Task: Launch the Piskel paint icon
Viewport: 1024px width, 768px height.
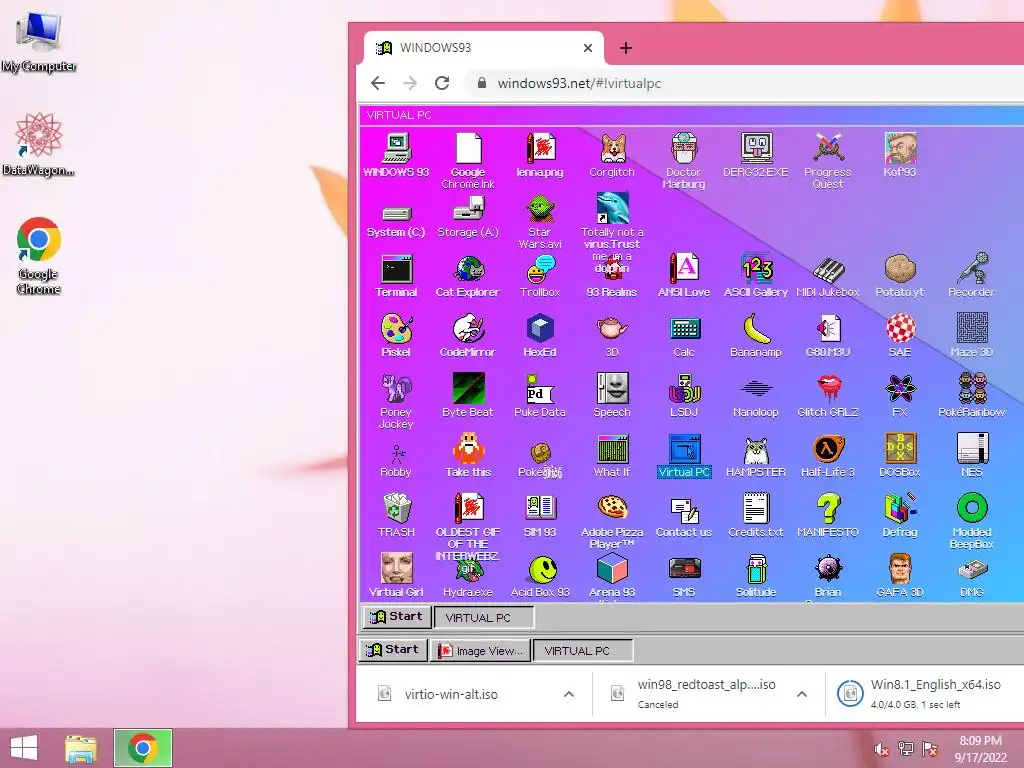Action: pos(396,336)
